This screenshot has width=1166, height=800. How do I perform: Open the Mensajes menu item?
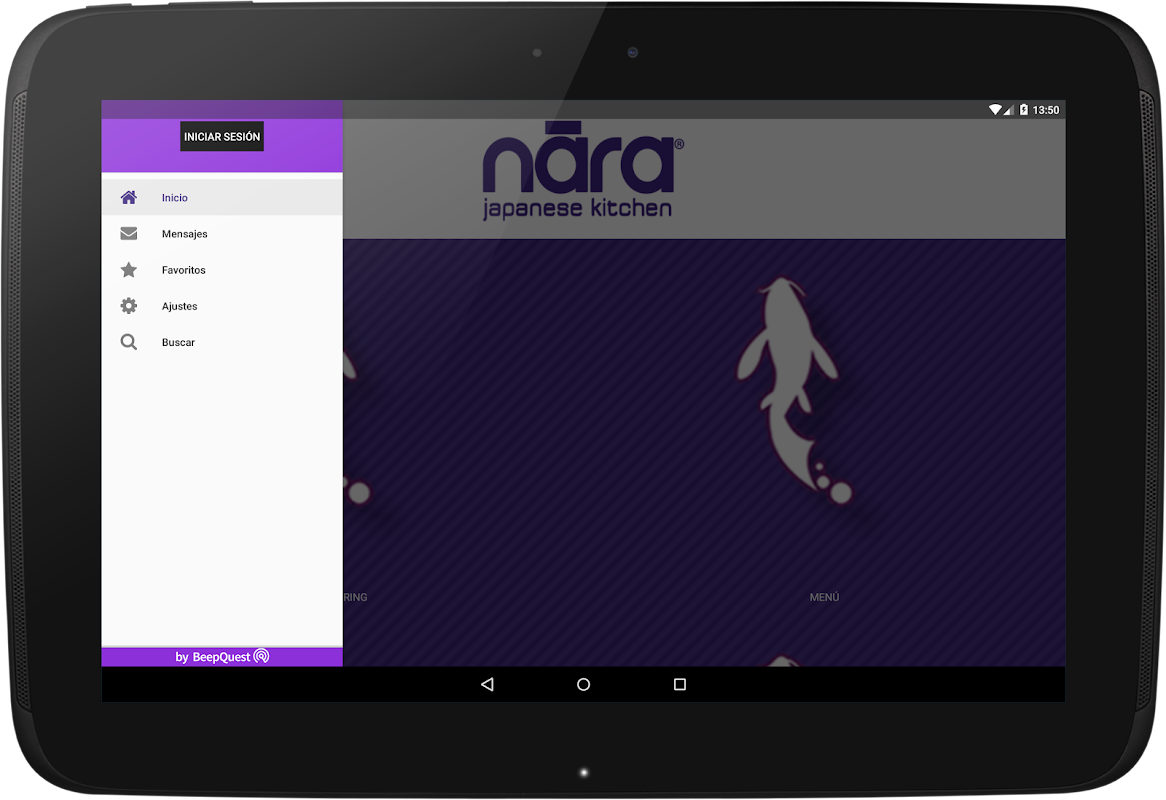click(222, 233)
